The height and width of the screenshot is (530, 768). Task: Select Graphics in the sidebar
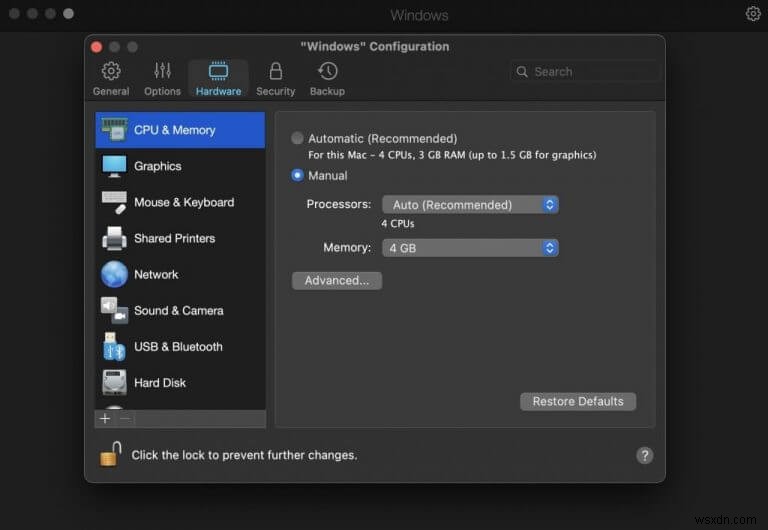pos(180,166)
